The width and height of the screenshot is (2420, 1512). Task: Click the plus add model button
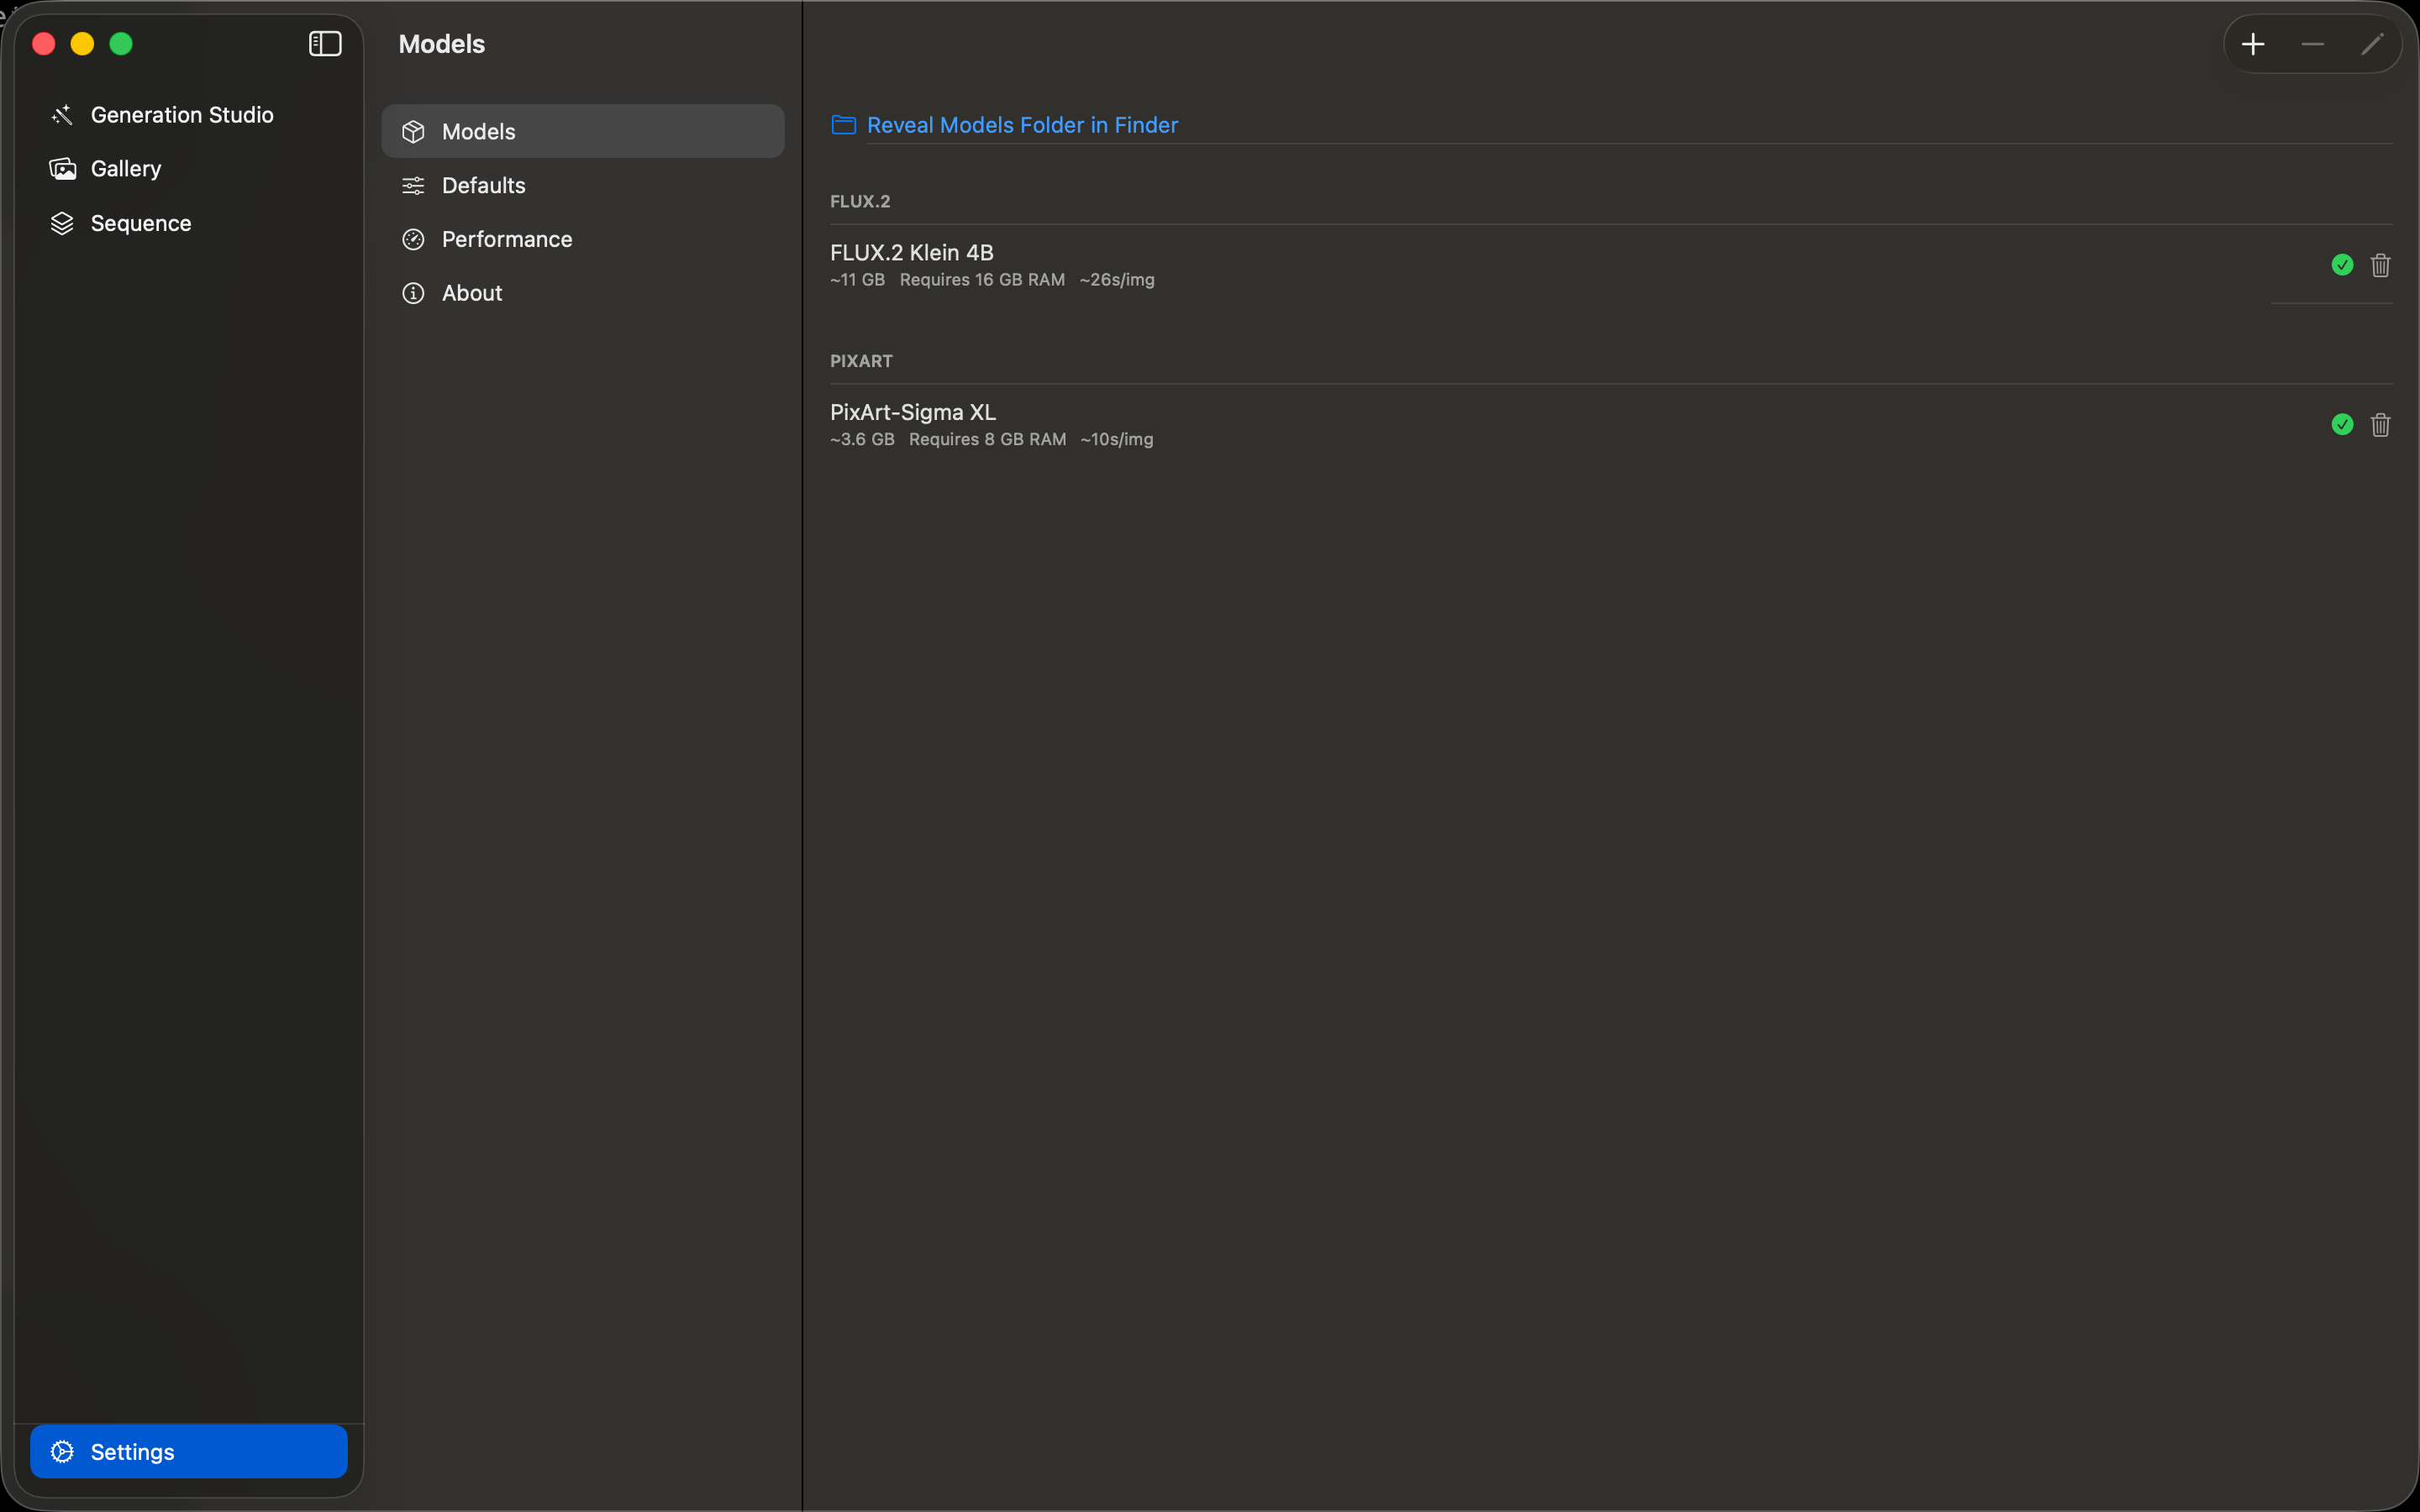pos(2253,44)
